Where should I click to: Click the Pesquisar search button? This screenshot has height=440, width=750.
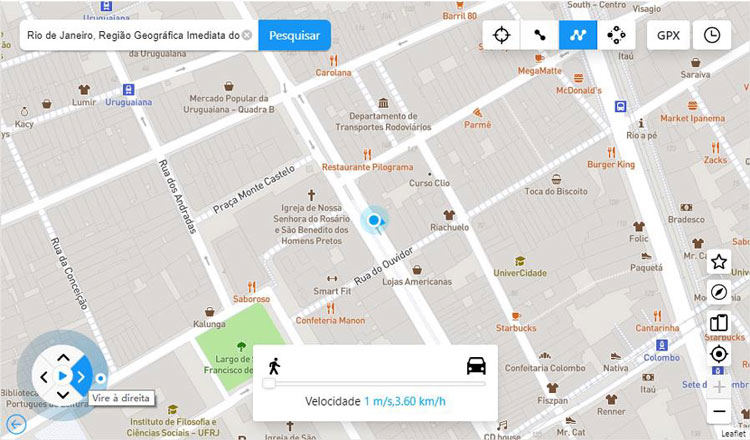(x=294, y=35)
